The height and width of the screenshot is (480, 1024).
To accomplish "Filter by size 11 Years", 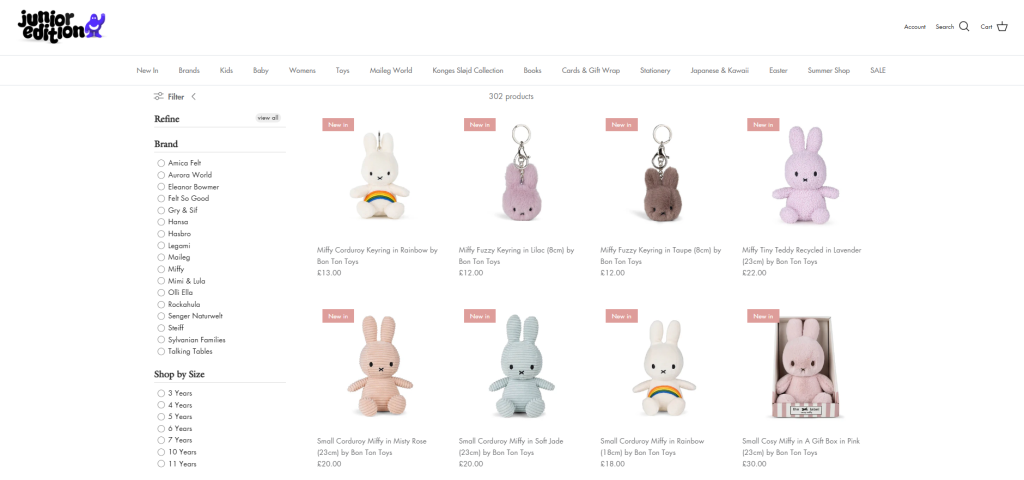I will pos(177,464).
